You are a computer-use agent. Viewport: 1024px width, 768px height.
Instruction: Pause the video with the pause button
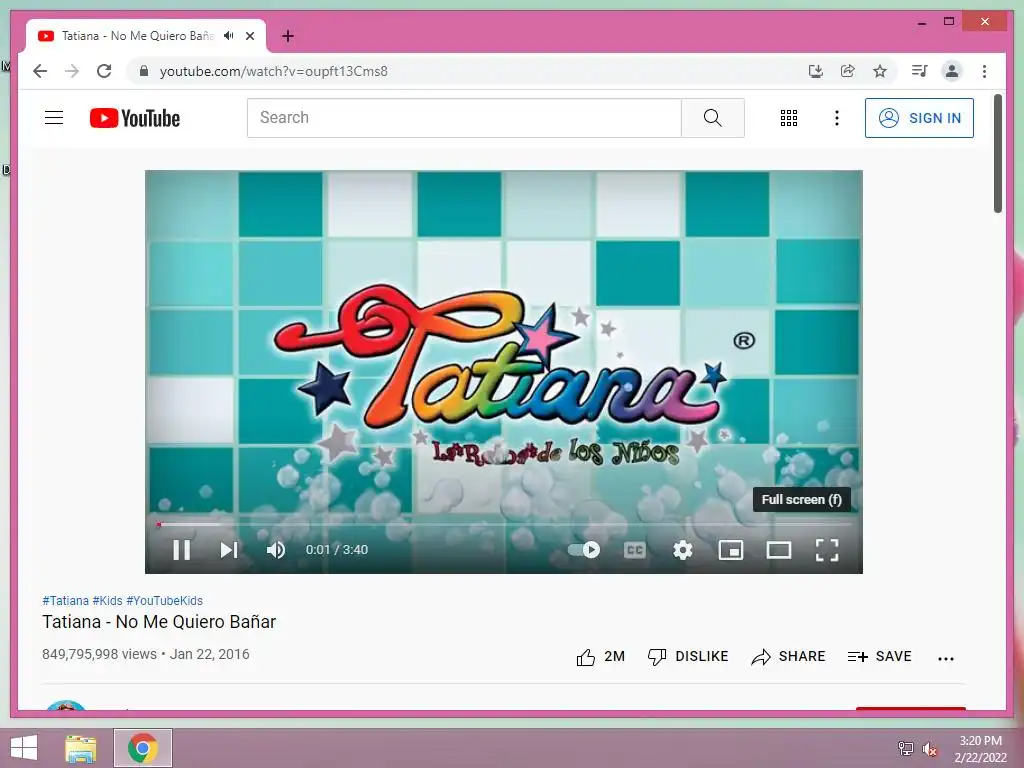pyautogui.click(x=182, y=550)
